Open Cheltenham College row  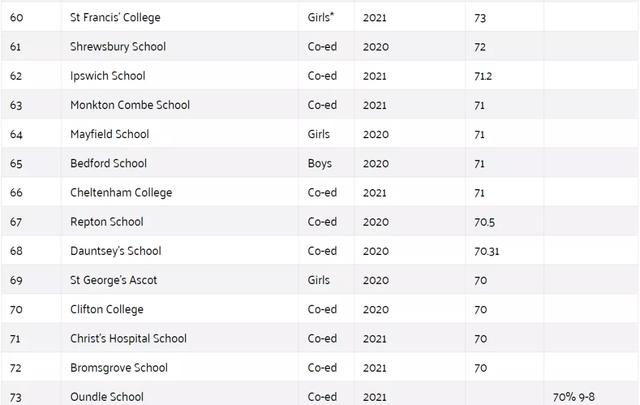121,192
